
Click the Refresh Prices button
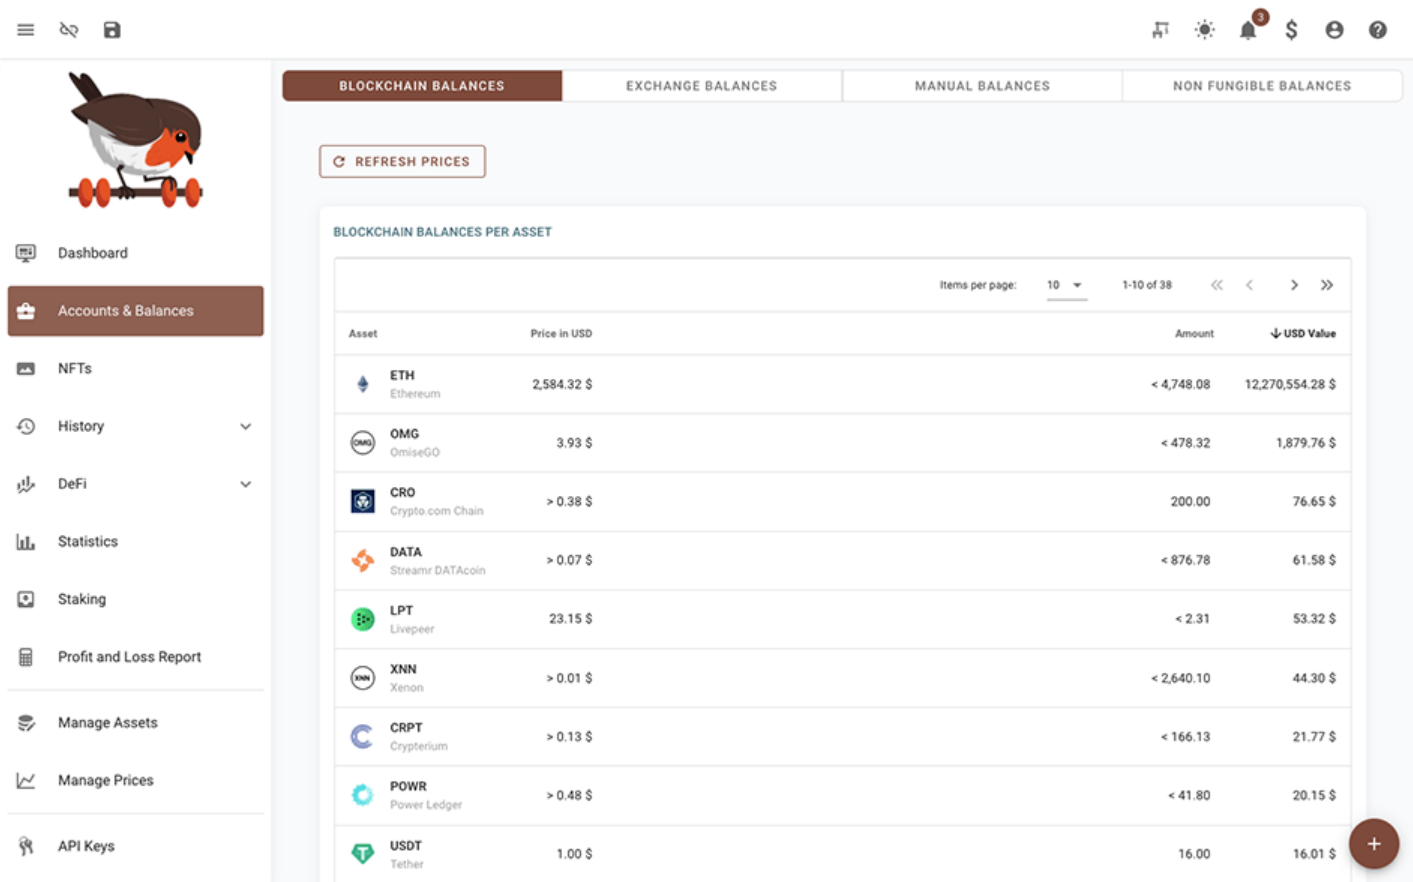pos(402,161)
